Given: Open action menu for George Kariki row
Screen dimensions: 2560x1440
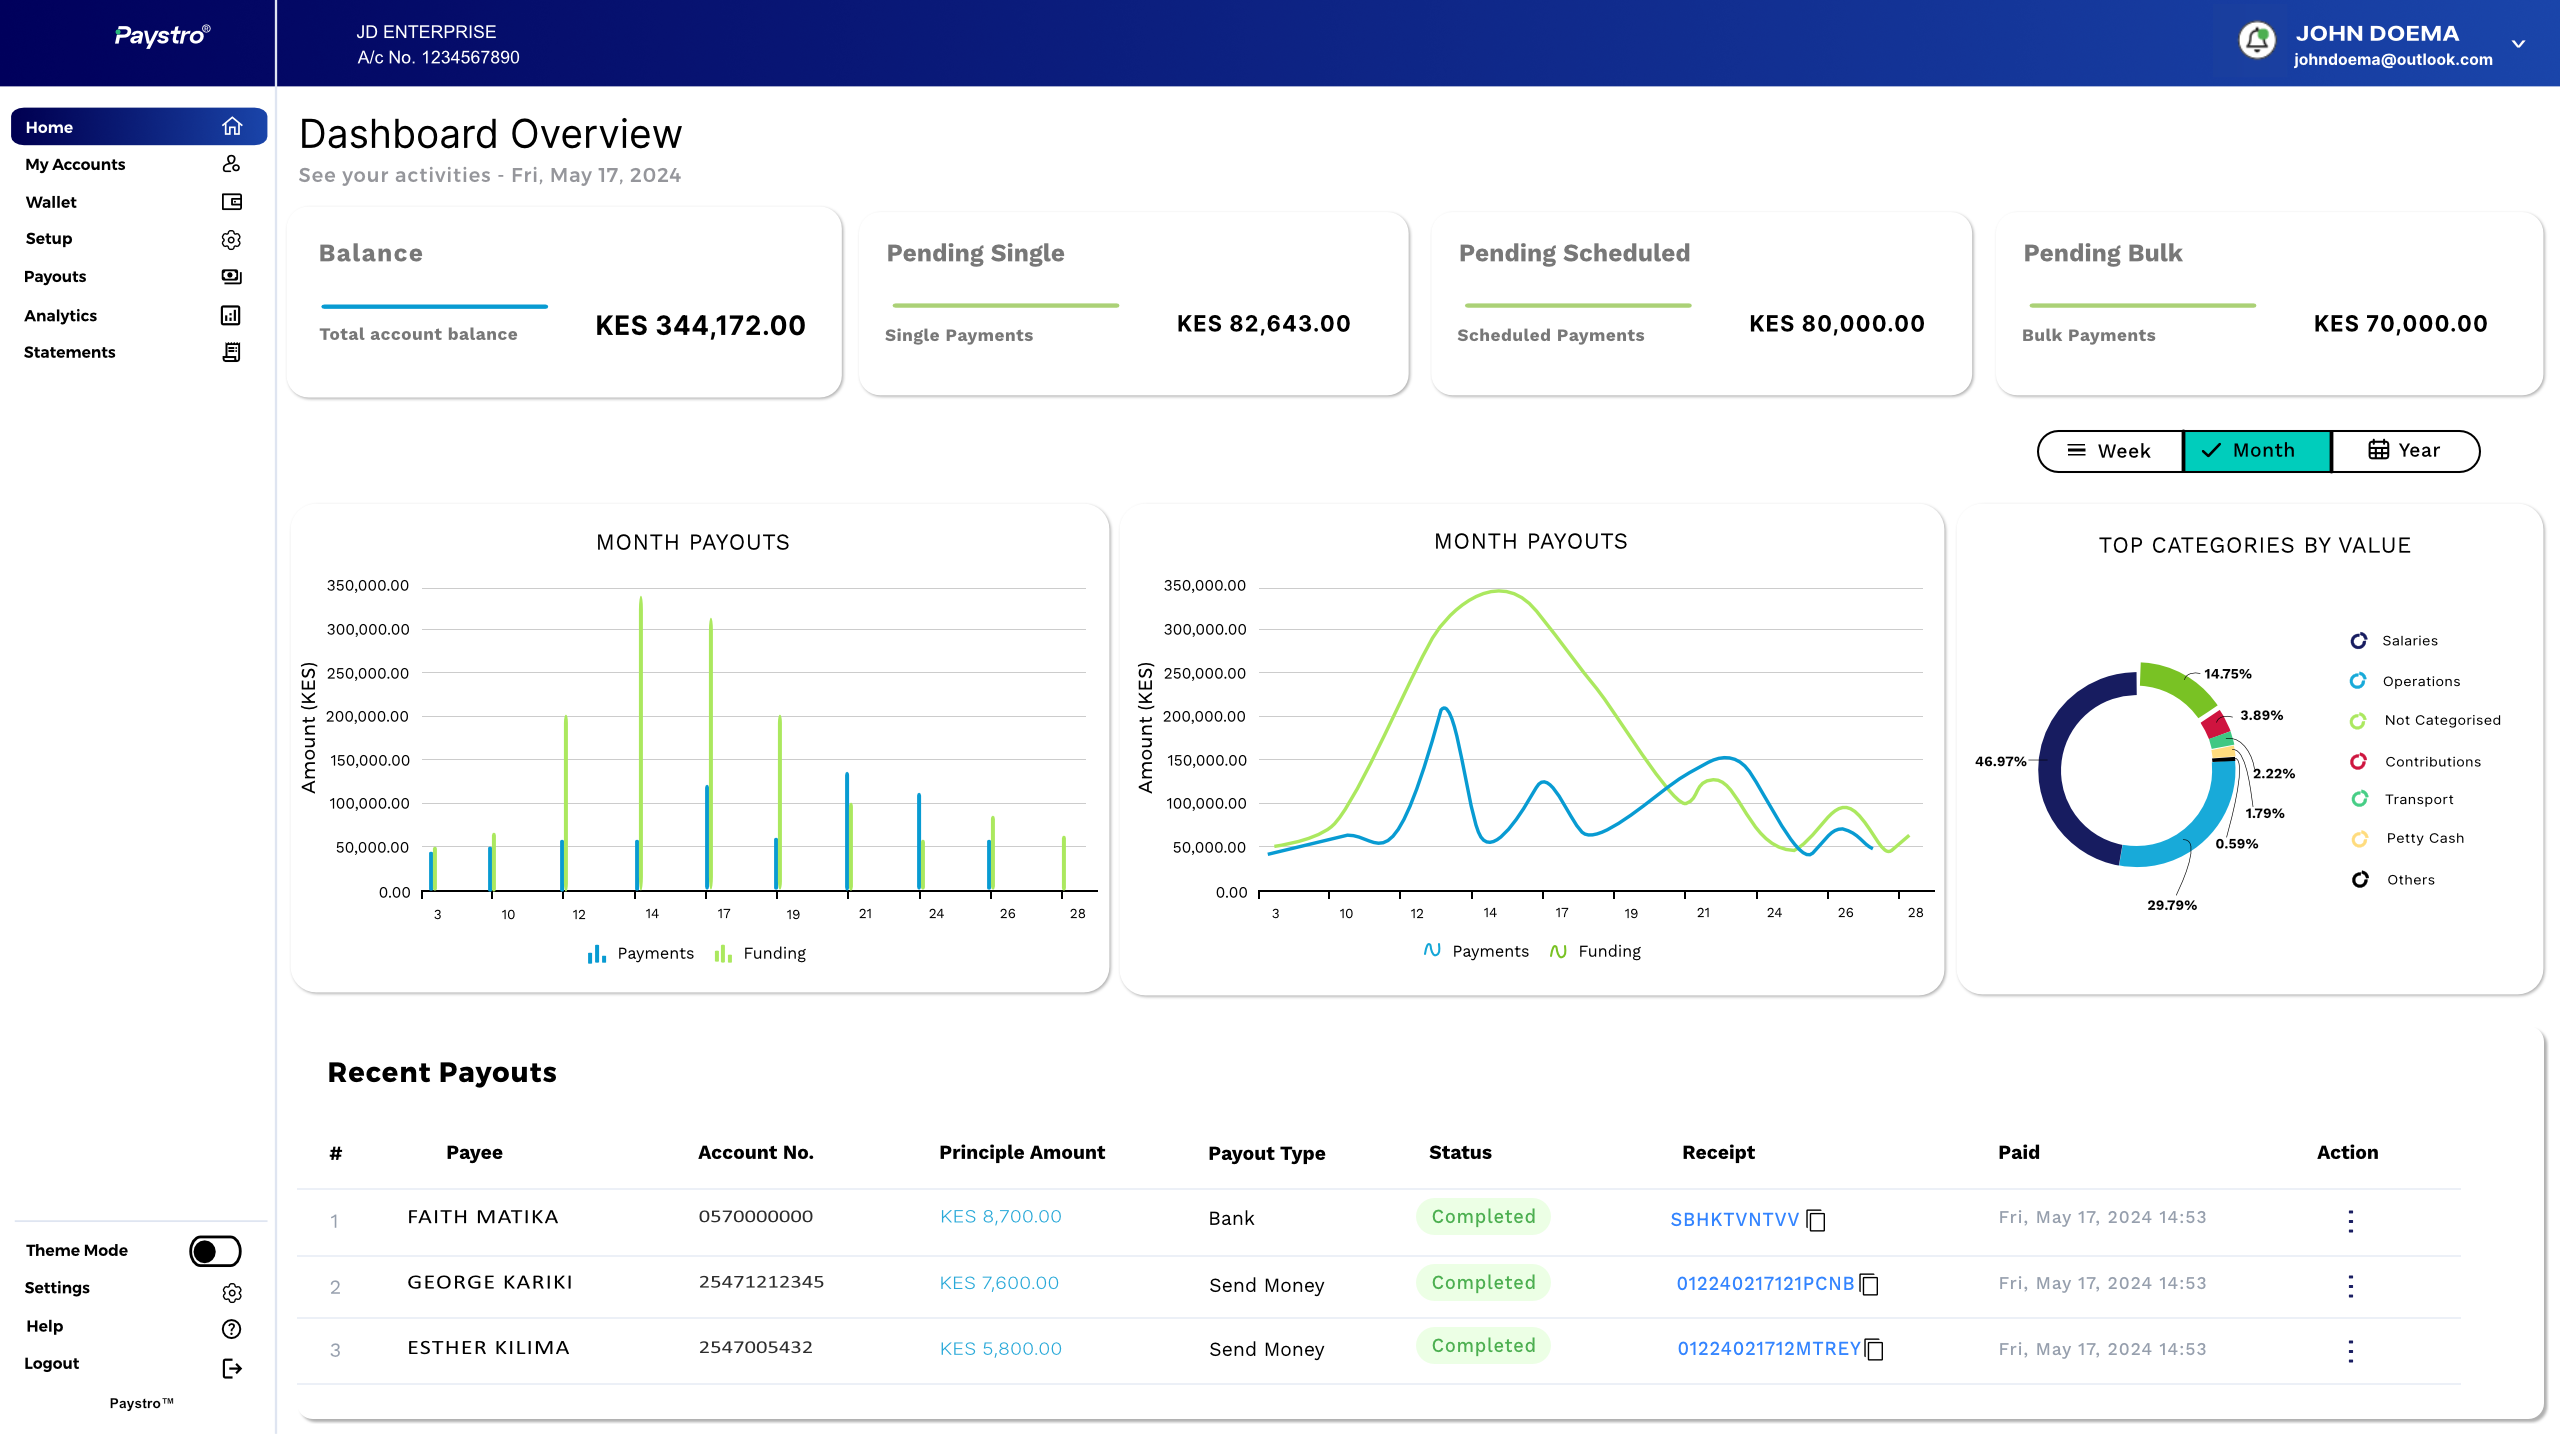Looking at the screenshot, I should [2350, 1286].
